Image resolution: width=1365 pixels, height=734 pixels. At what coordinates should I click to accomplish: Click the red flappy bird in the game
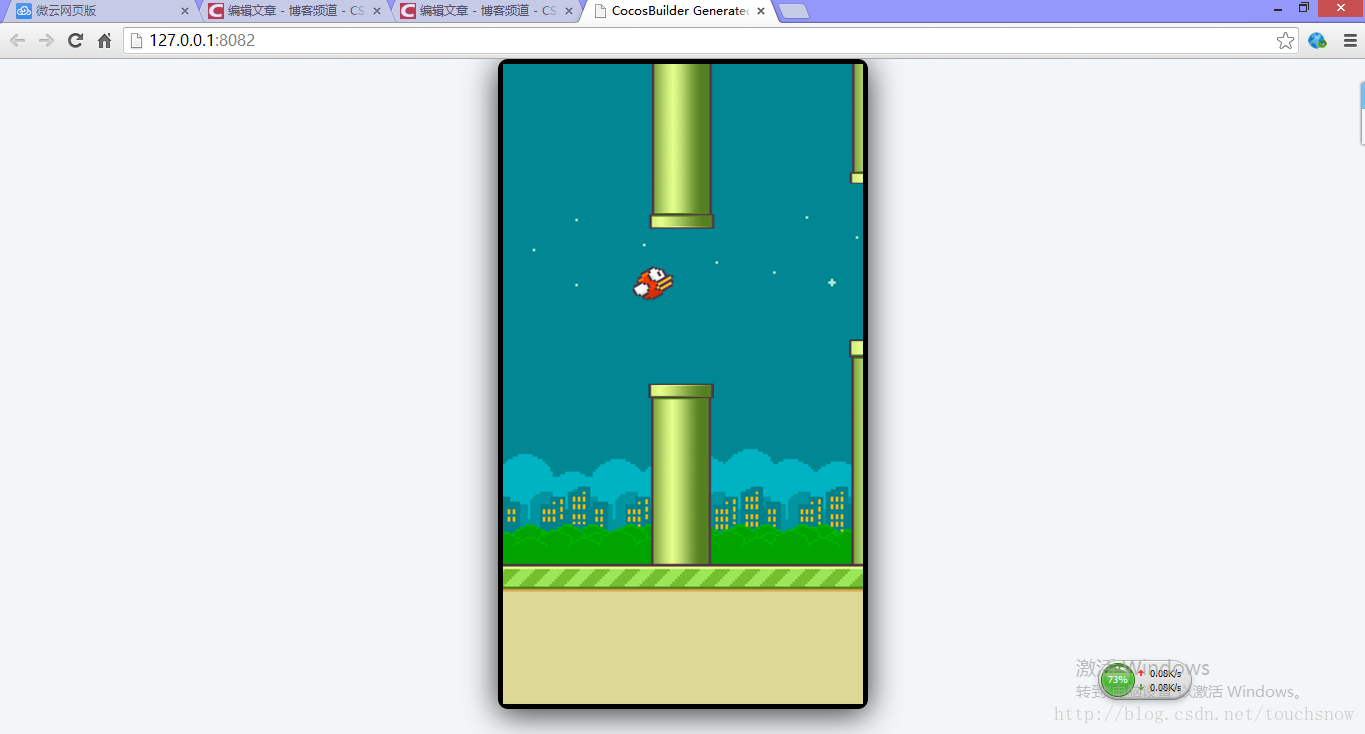click(x=653, y=283)
